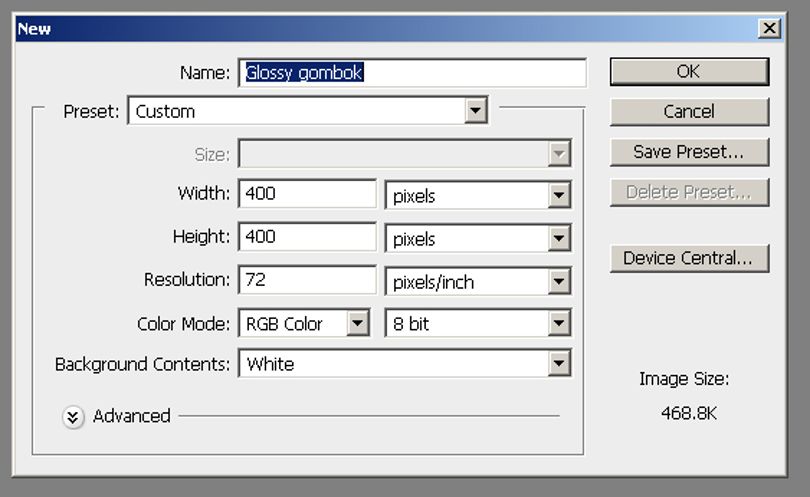The image size is (810, 497).
Task: Click the disabled Size dropdown arrow
Action: point(559,153)
